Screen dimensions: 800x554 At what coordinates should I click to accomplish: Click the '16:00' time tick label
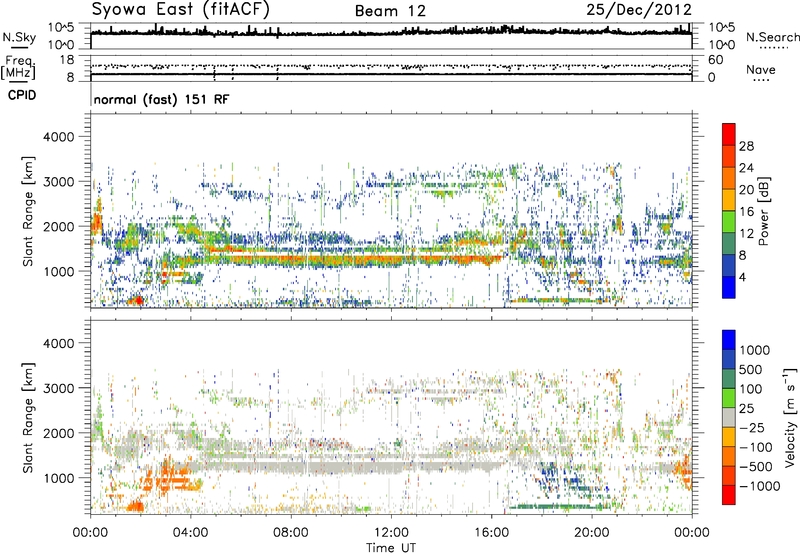(x=491, y=533)
